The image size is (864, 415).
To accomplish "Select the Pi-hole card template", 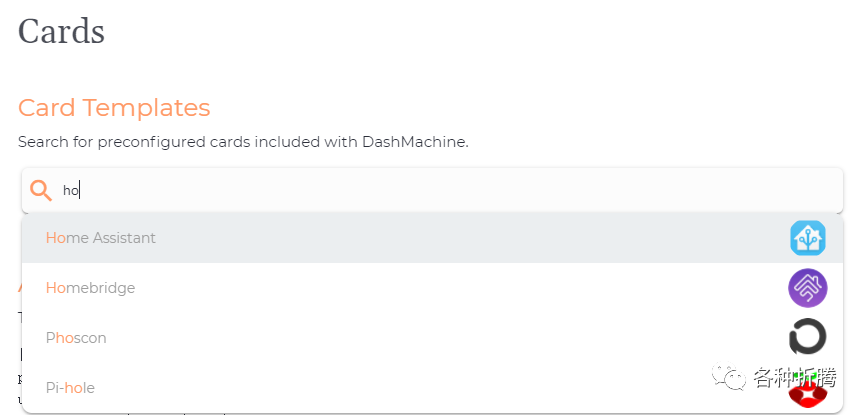I will (x=70, y=388).
